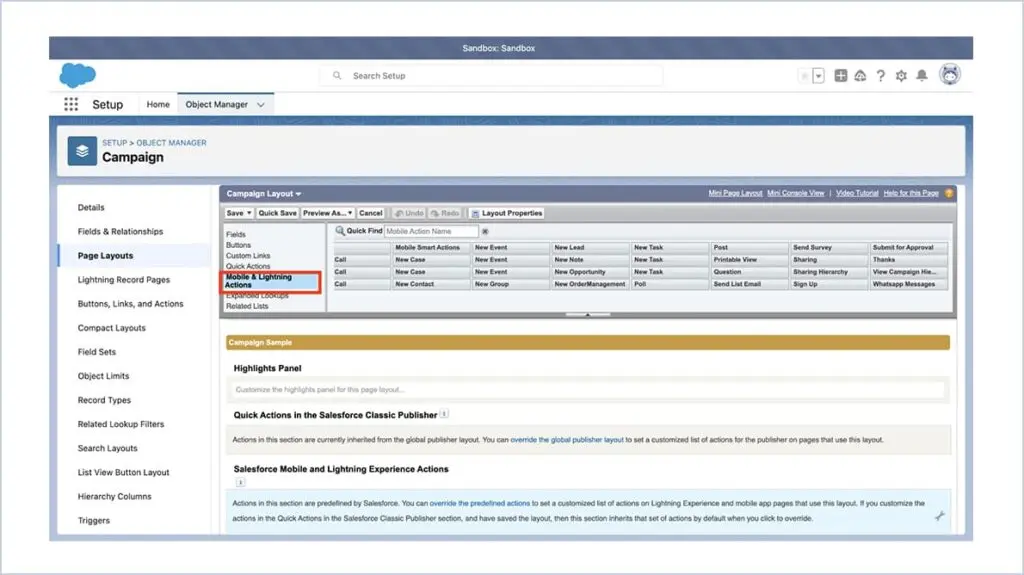Click the Cancel button in layout toolbar

(370, 213)
